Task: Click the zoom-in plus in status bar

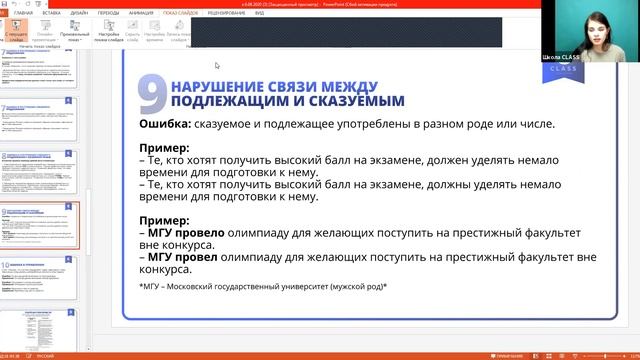Action: point(624,356)
